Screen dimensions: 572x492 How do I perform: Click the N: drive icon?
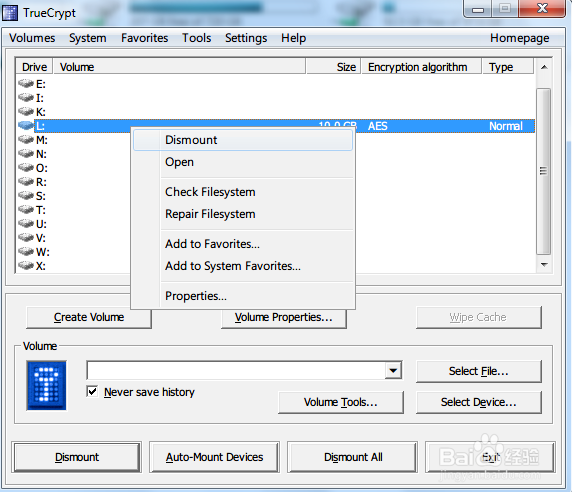pos(26,153)
